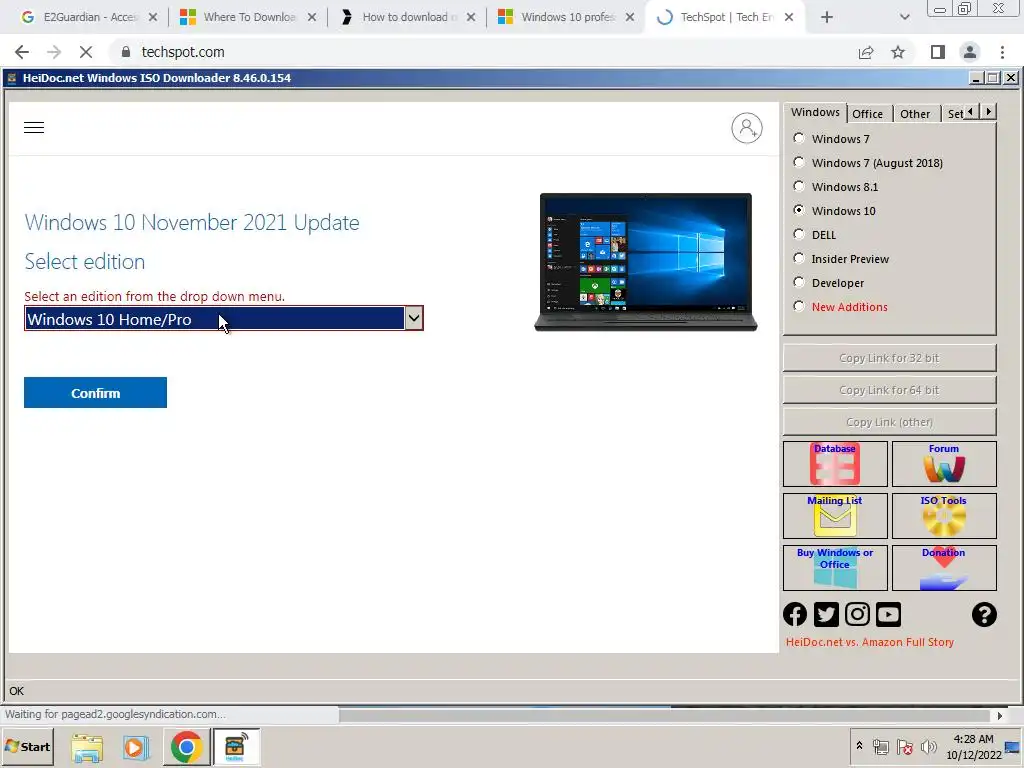Open Chrome three-dot menu
Screen dimensions: 1024x768
pyautogui.click(x=1002, y=52)
